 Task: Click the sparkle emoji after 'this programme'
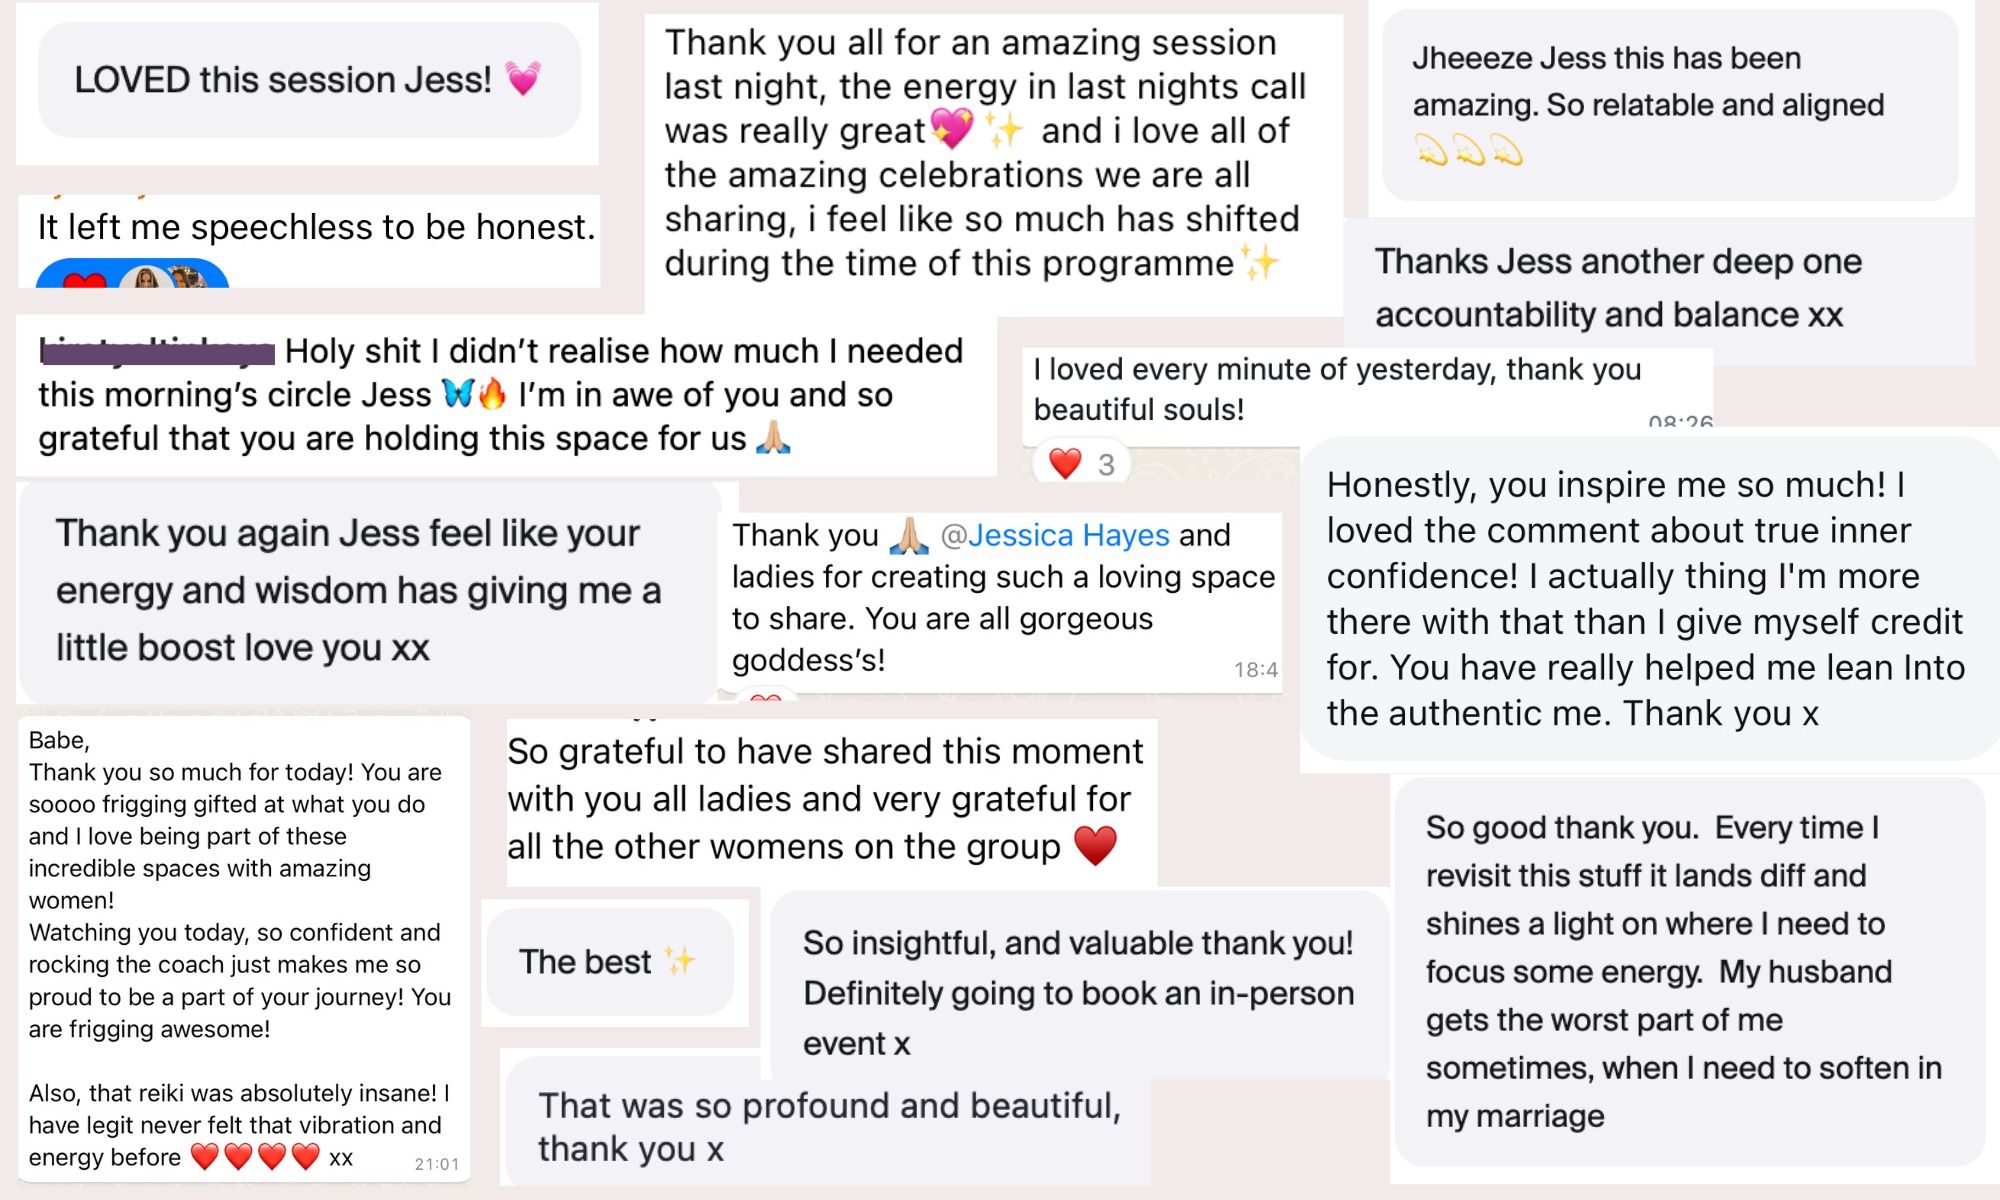click(1260, 263)
